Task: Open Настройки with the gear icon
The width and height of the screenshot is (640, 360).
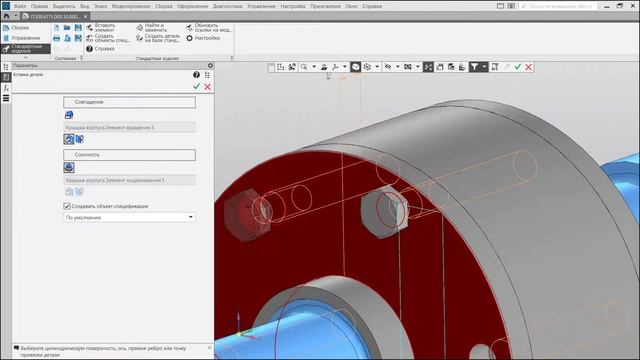Action: (x=203, y=38)
